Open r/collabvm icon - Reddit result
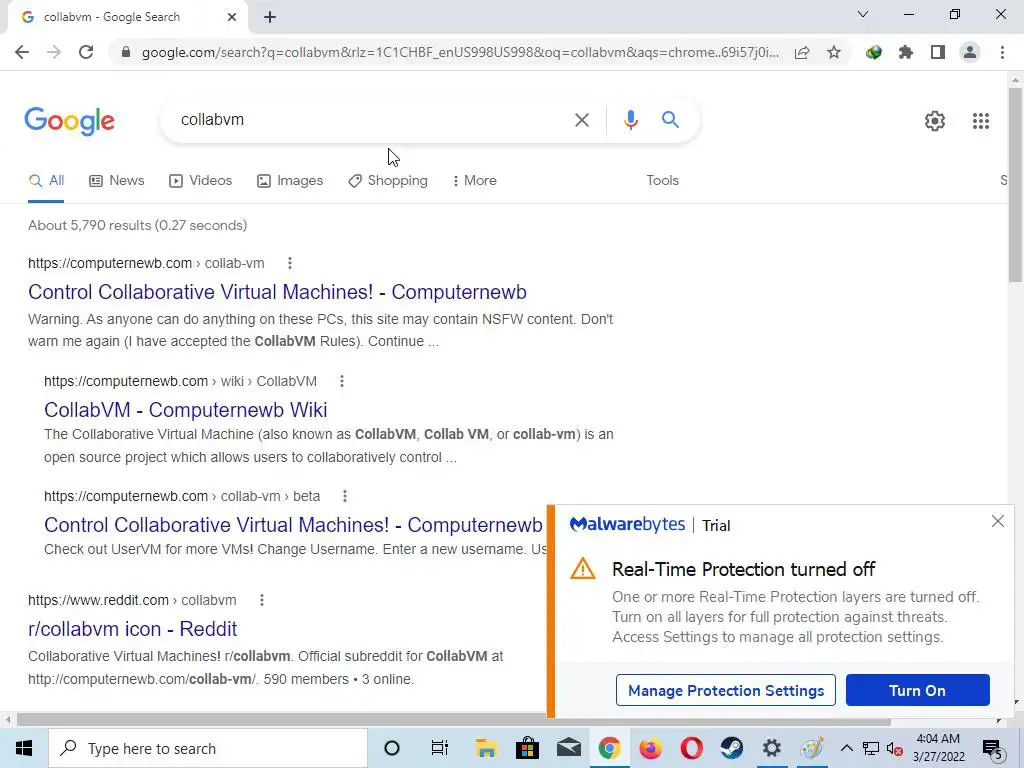Viewport: 1024px width, 768px height. [133, 630]
